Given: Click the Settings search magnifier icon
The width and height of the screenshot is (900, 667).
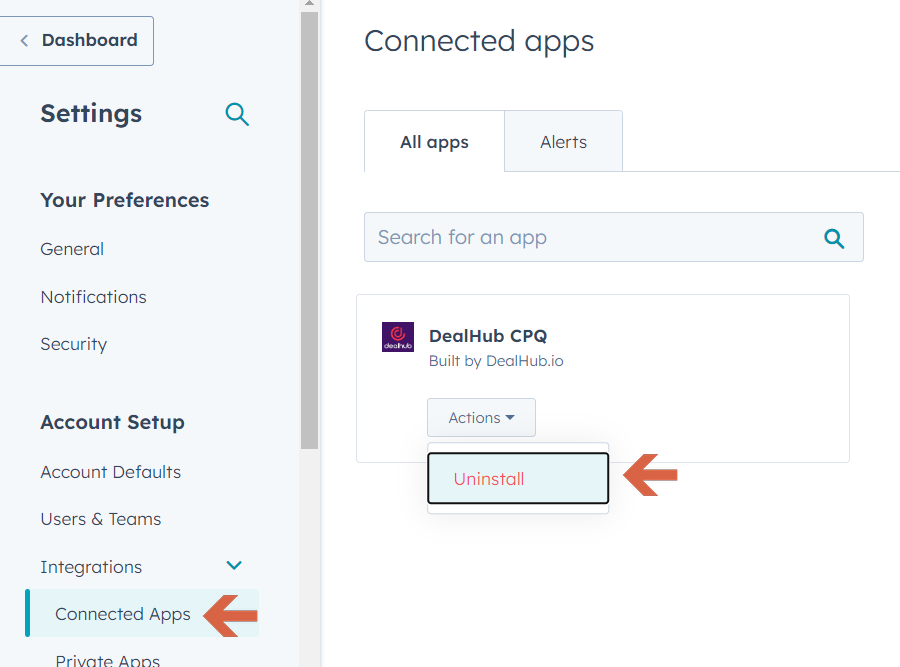Looking at the screenshot, I should coord(237,114).
